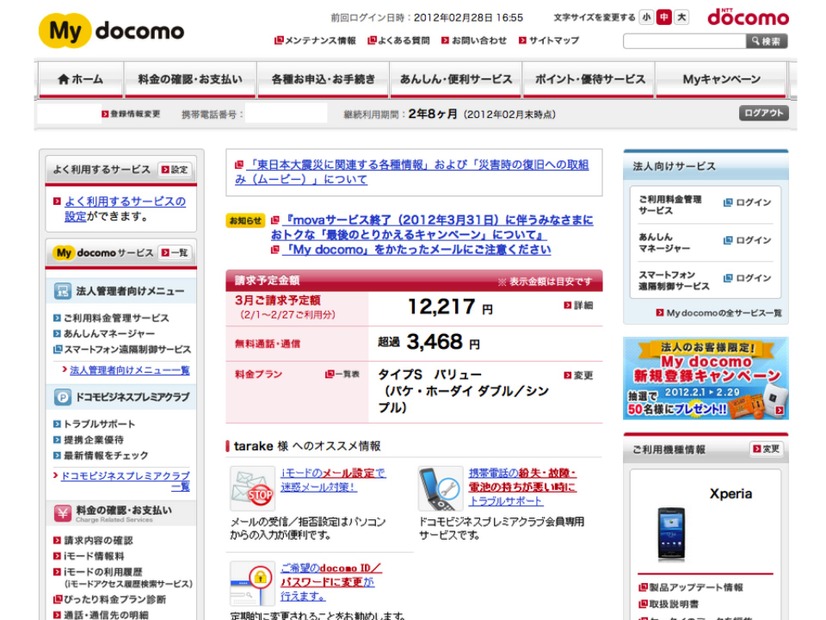Open スマートフォン遠隔制御サービス in left menu
This screenshot has width=826, height=620.
point(122,350)
